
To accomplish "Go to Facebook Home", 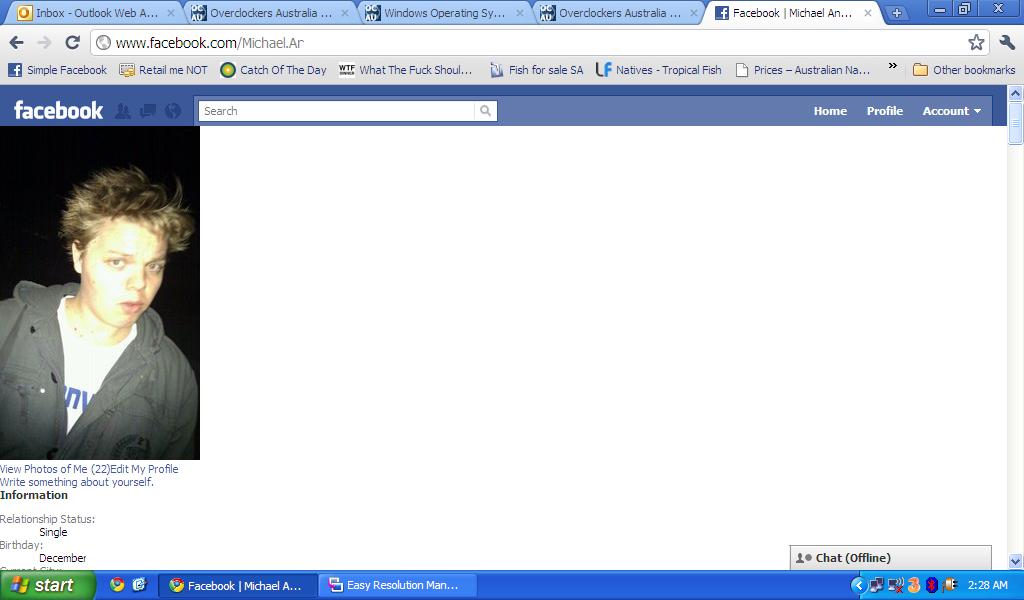I will click(x=830, y=111).
